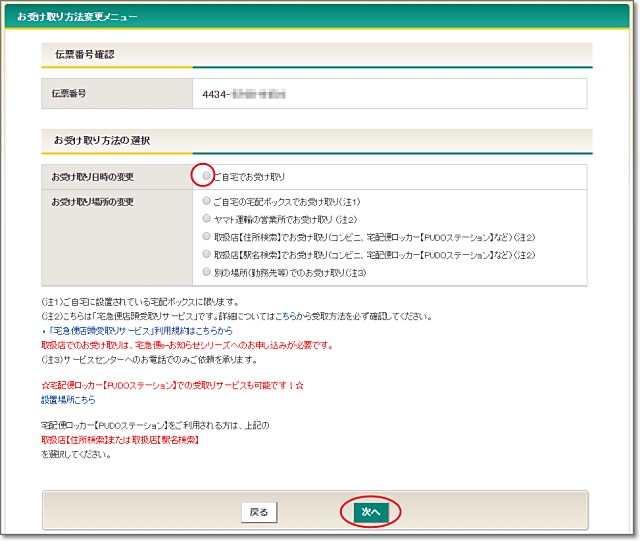Select the ご自宅でお受け取り radio button
The image size is (640, 541).
coord(207,176)
